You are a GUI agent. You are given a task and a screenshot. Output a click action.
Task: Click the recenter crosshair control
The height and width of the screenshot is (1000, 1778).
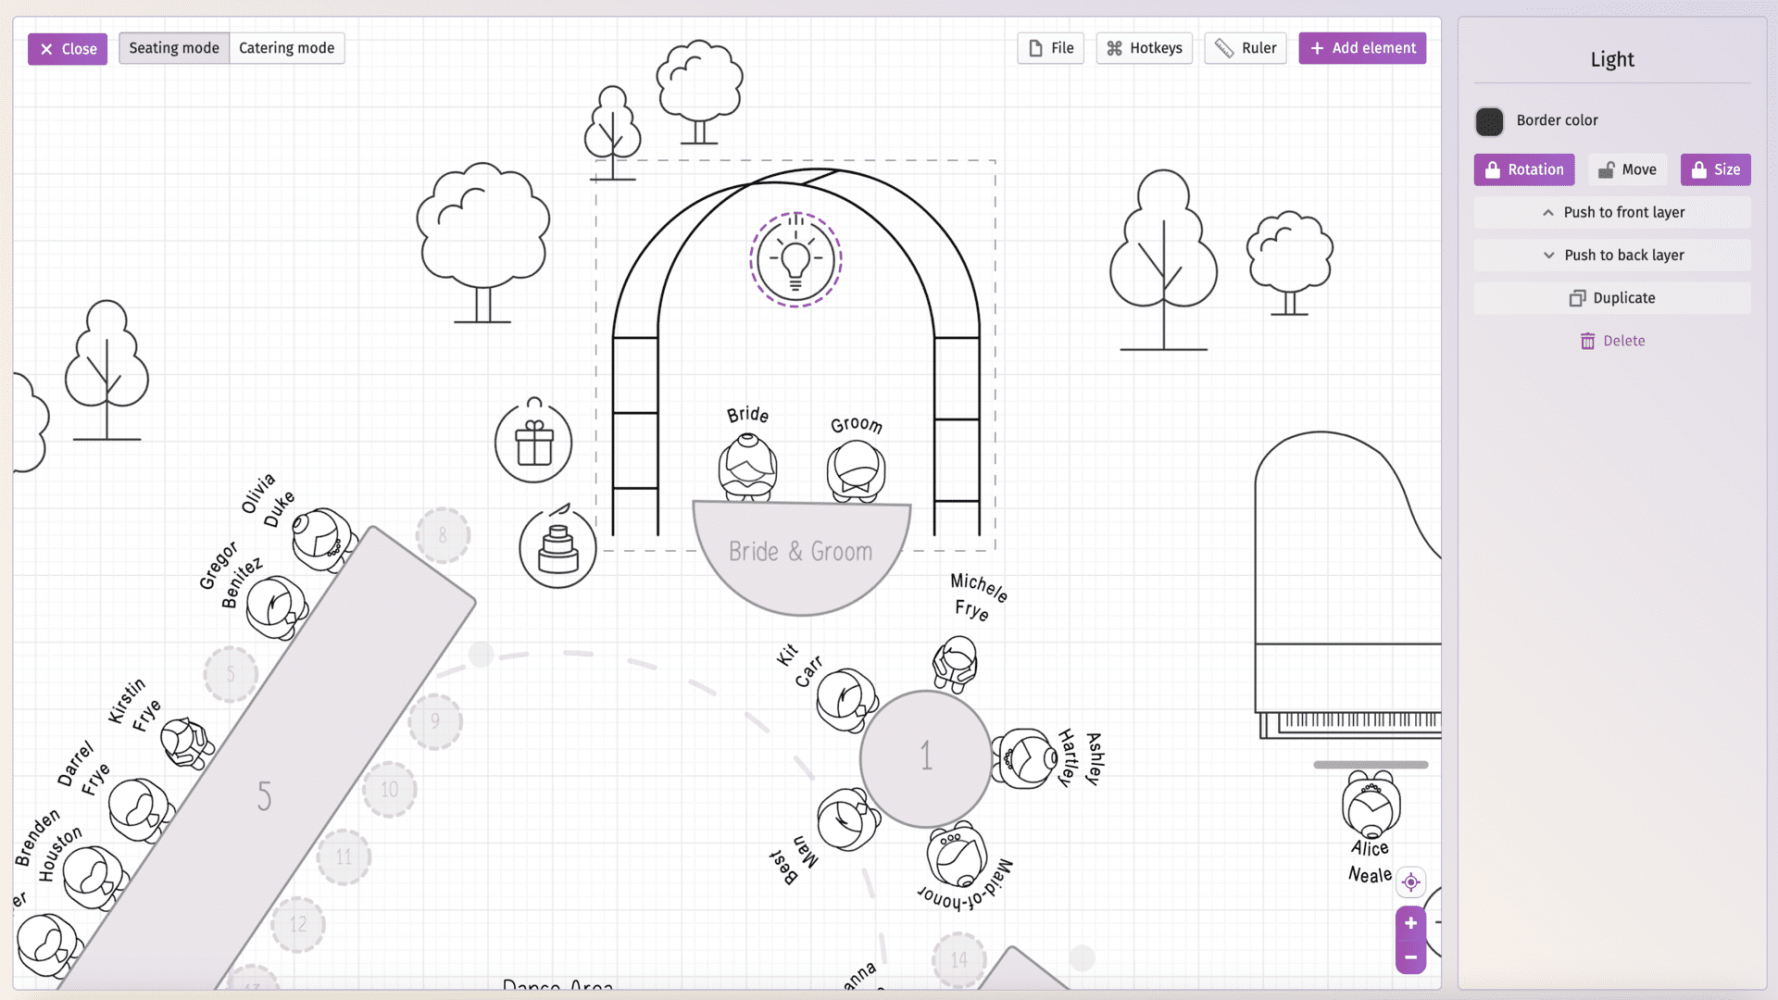[1410, 882]
